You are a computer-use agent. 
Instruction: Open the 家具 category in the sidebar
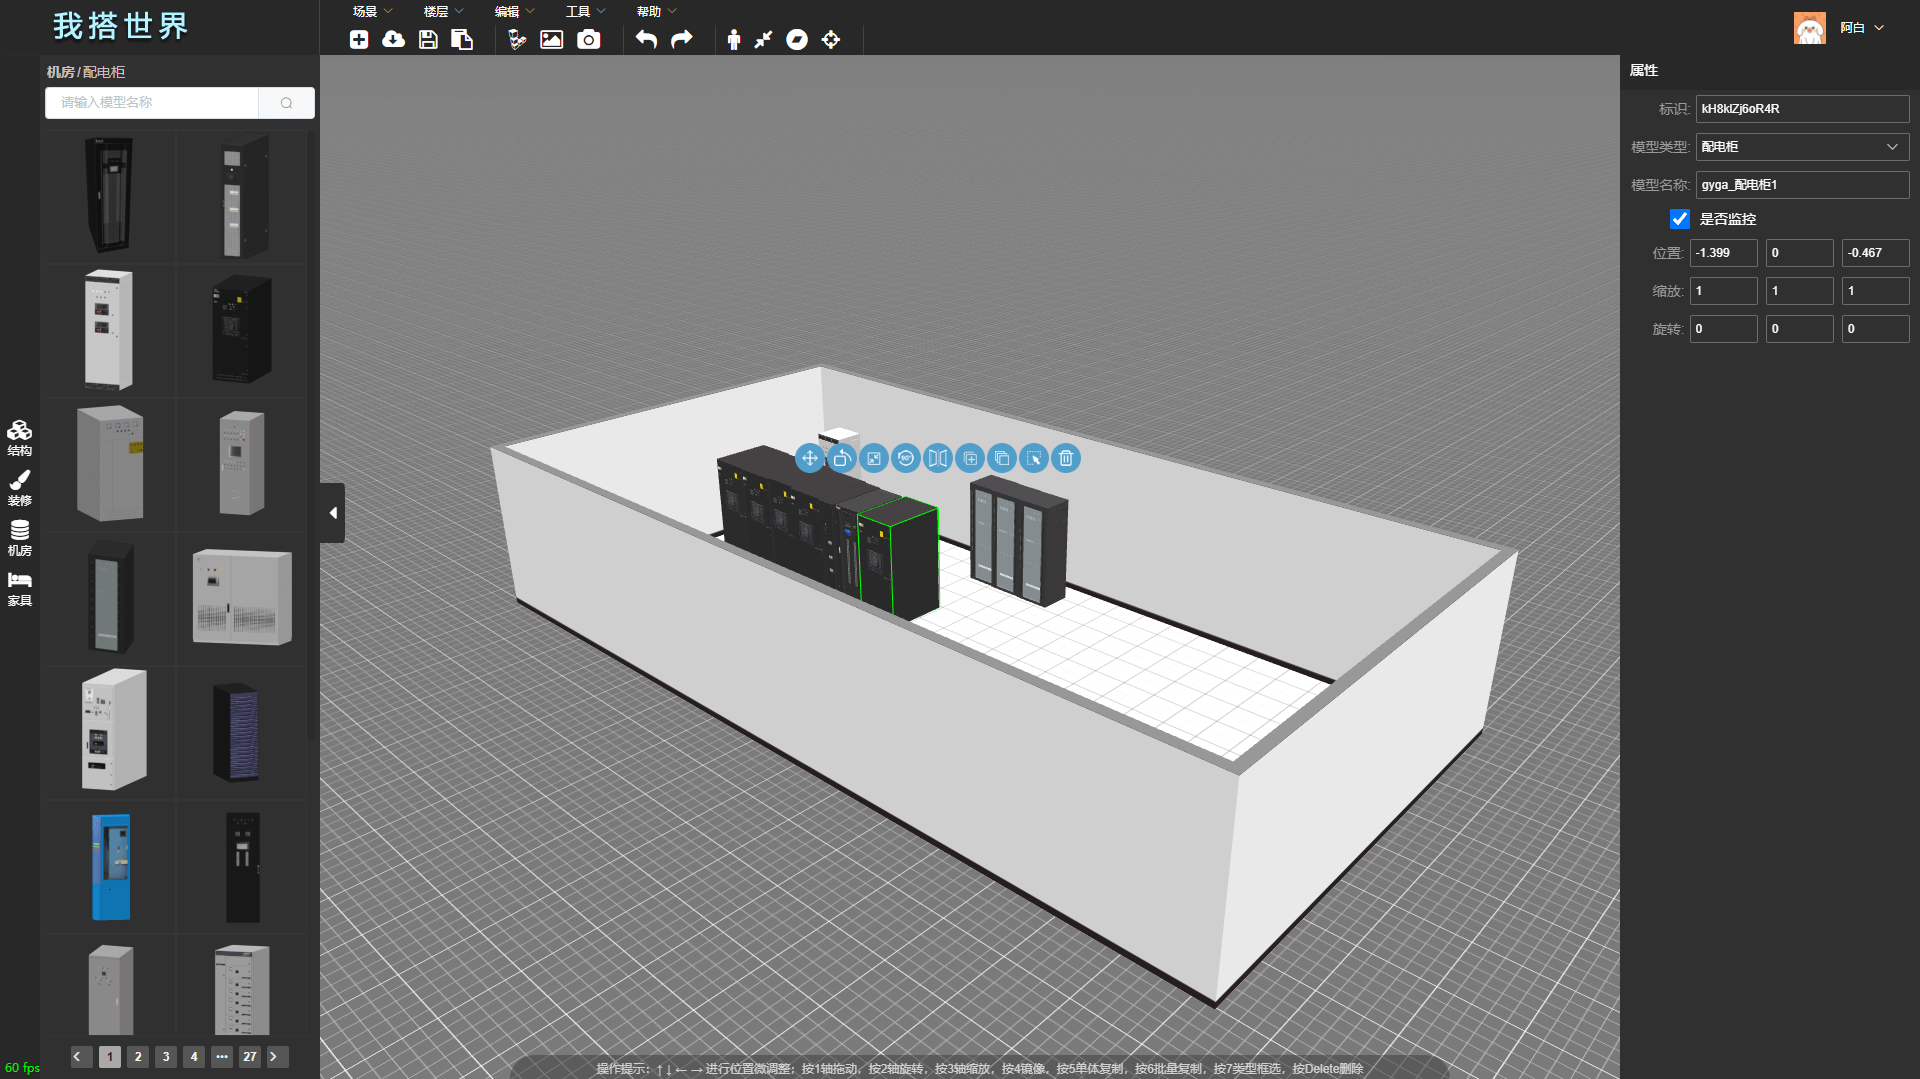click(x=20, y=589)
